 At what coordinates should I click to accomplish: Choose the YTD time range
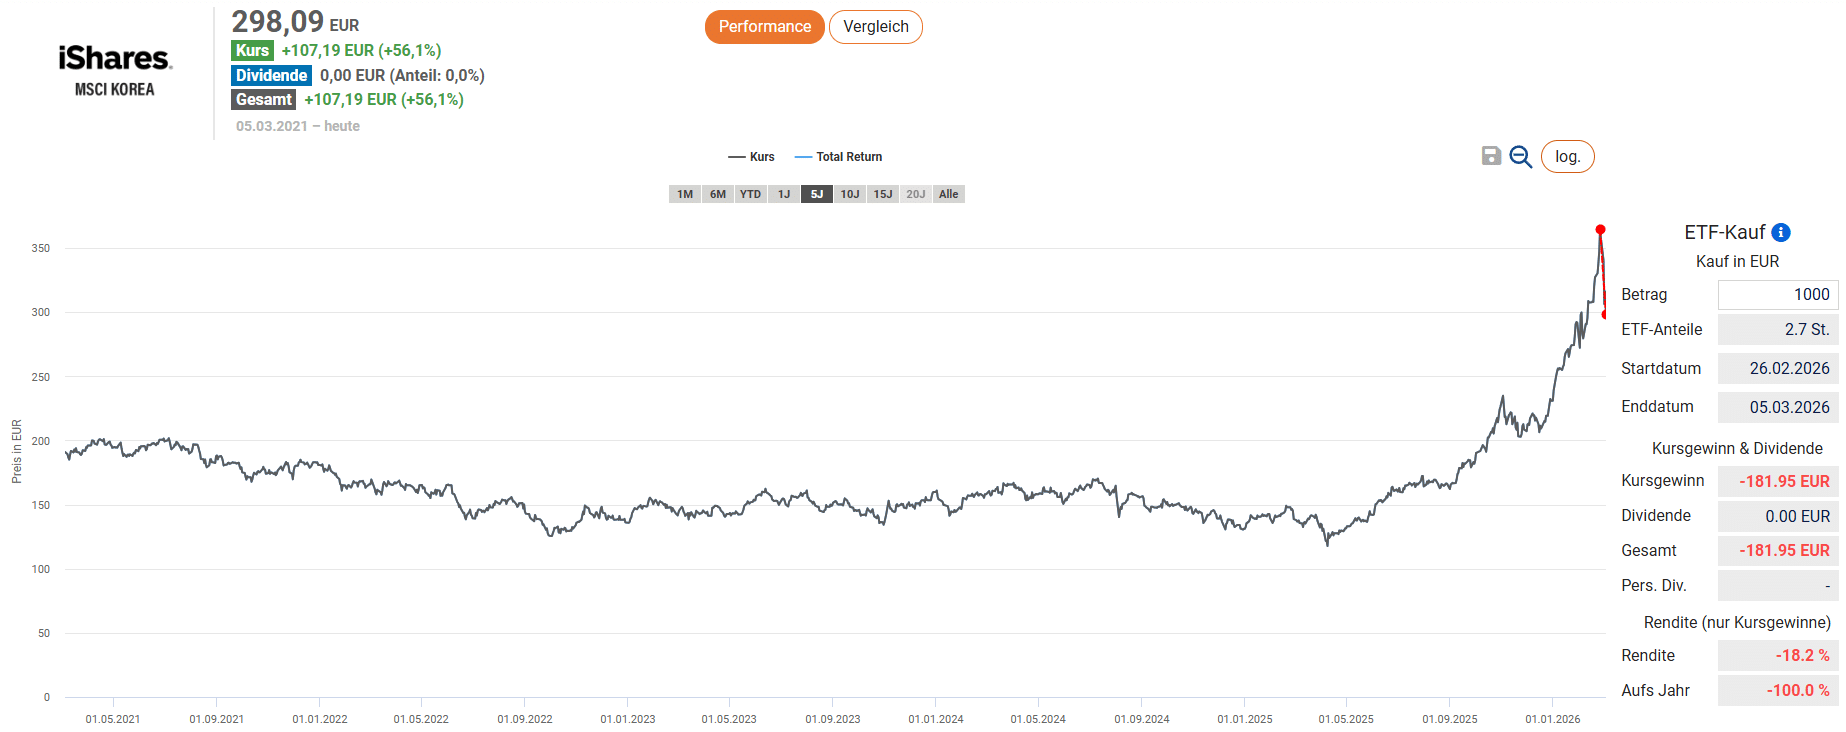coord(750,194)
